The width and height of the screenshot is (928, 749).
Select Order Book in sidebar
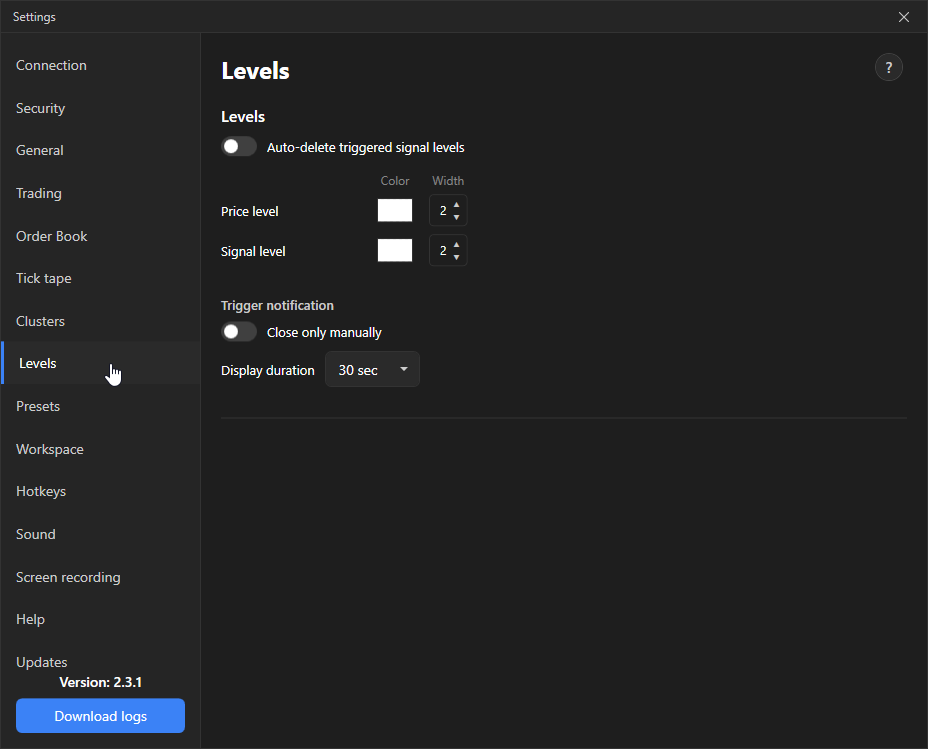tap(101, 236)
